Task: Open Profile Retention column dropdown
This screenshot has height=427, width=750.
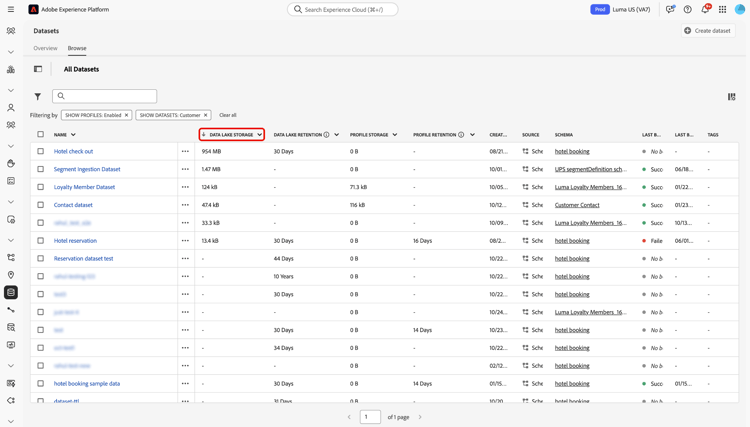Action: 472,135
